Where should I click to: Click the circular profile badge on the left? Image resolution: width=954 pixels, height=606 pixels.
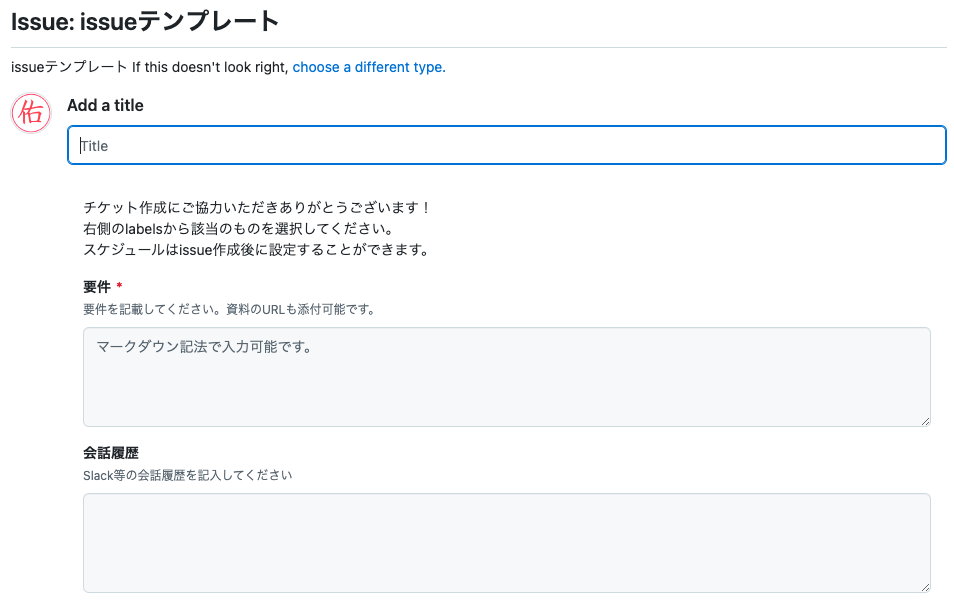click(30, 113)
